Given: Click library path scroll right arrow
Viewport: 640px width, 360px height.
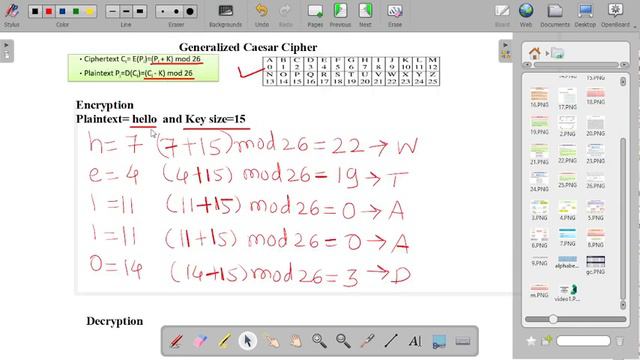Looking at the screenshot, I should (x=624, y=65).
